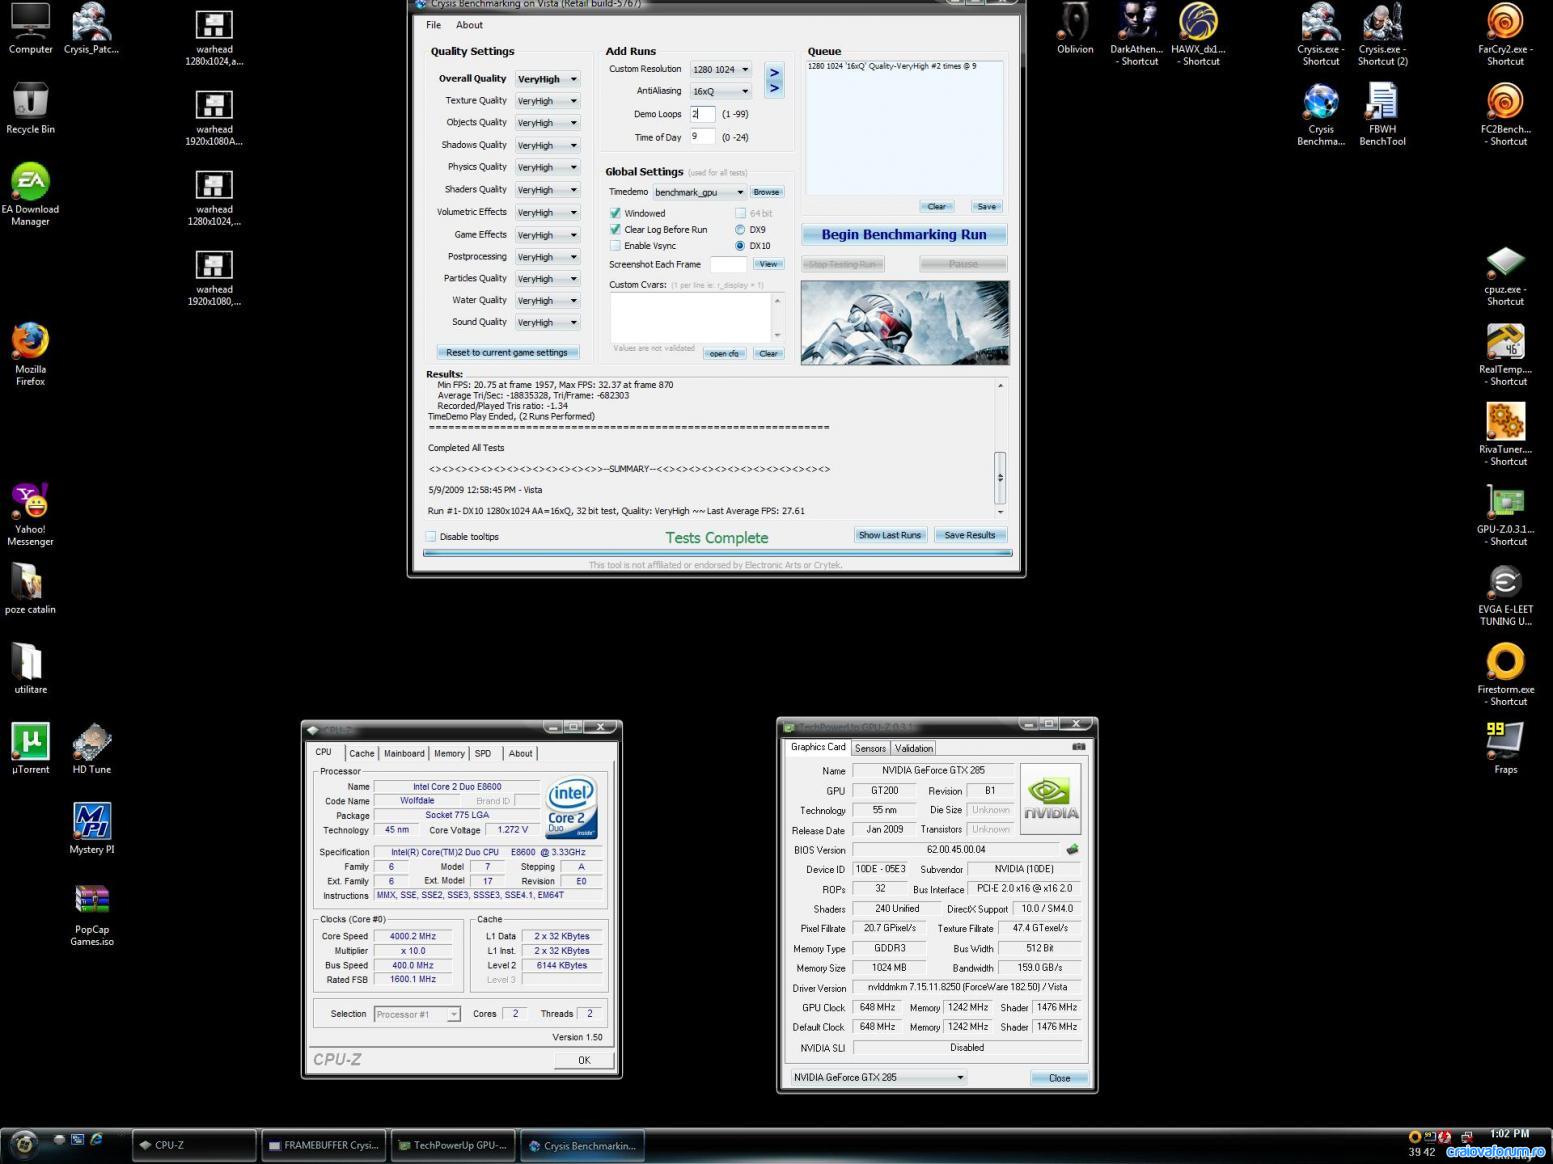Viewport: 1553px width, 1164px height.
Task: Open the GPU-Z 0.3.1 shortcut
Action: [x=1505, y=515]
